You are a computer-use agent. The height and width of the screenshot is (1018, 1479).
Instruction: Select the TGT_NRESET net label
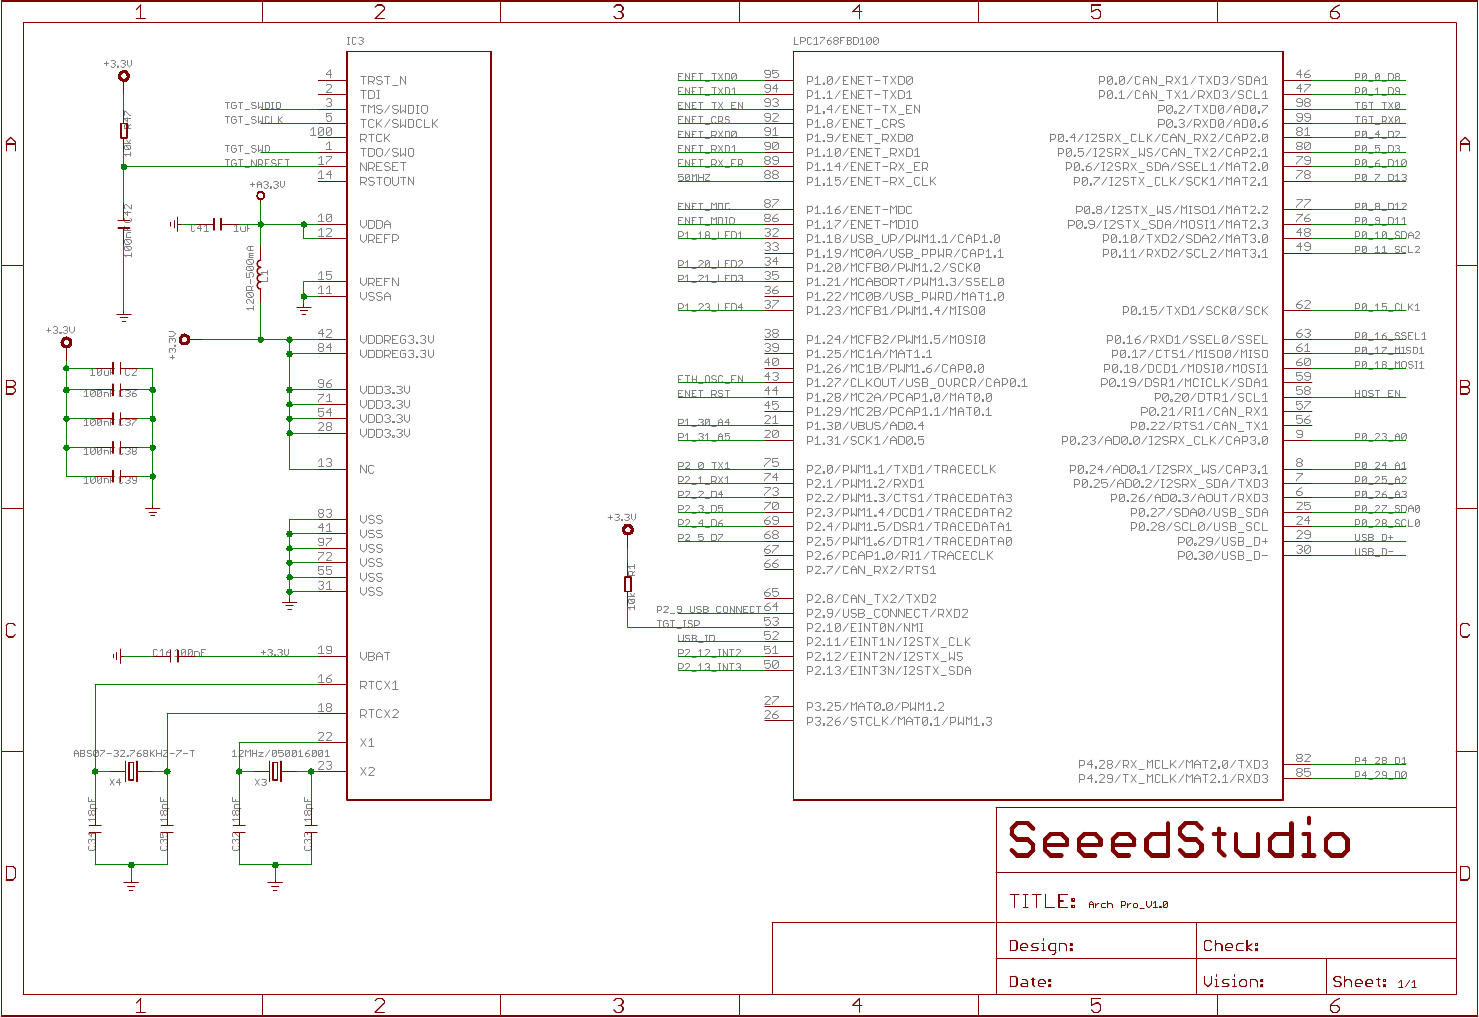tap(257, 163)
